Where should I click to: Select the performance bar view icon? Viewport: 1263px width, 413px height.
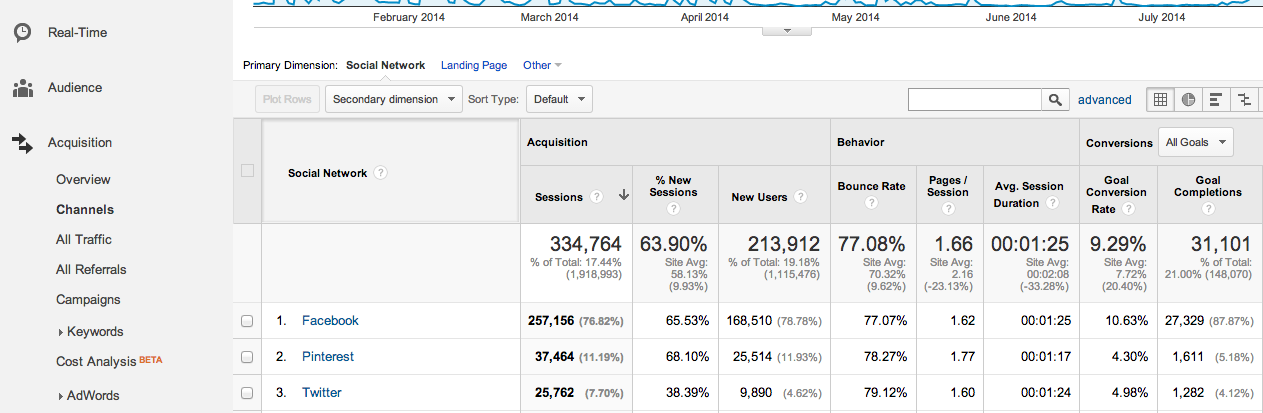click(1216, 100)
